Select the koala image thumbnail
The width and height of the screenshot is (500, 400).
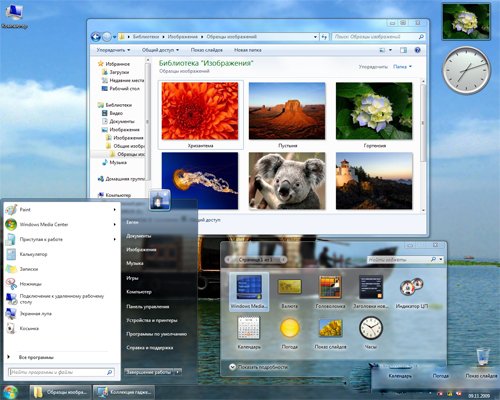click(x=287, y=181)
